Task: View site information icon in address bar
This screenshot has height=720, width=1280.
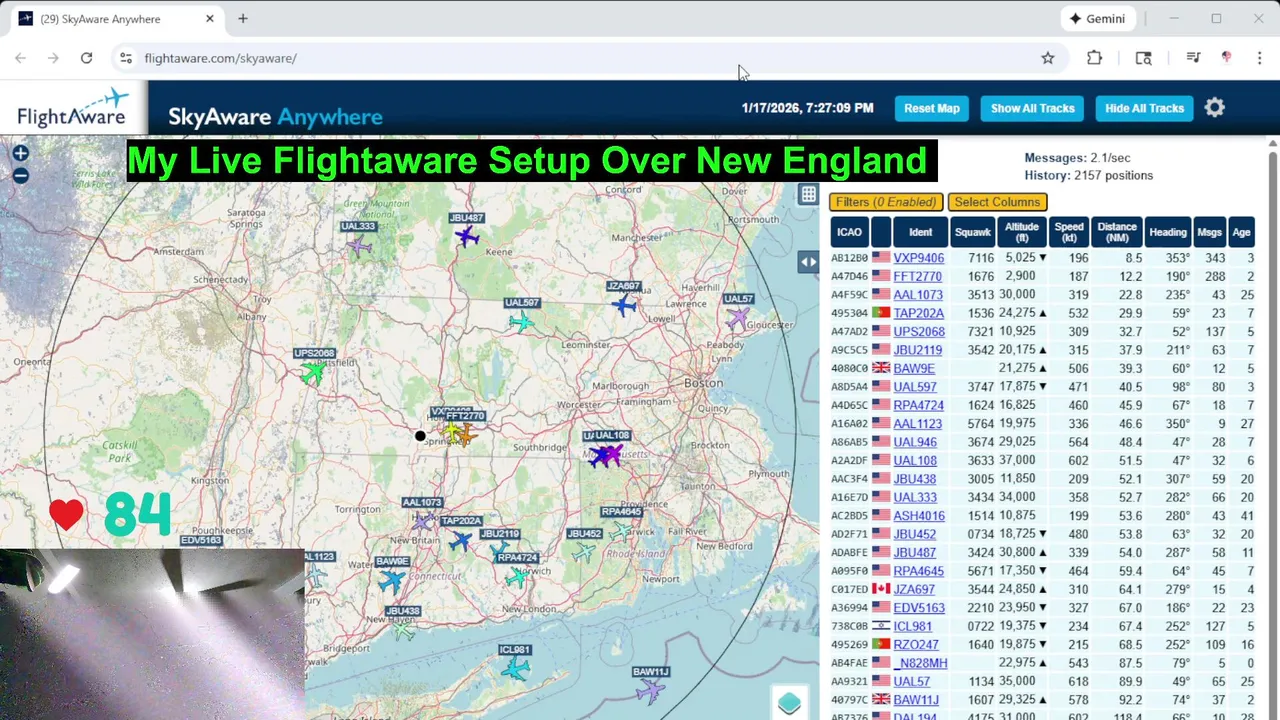Action: click(125, 58)
